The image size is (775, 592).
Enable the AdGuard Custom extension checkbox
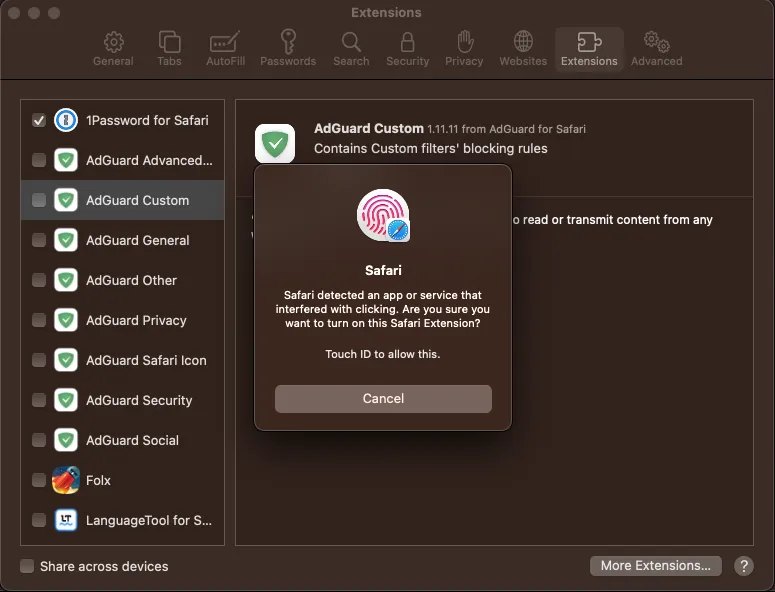click(x=39, y=200)
